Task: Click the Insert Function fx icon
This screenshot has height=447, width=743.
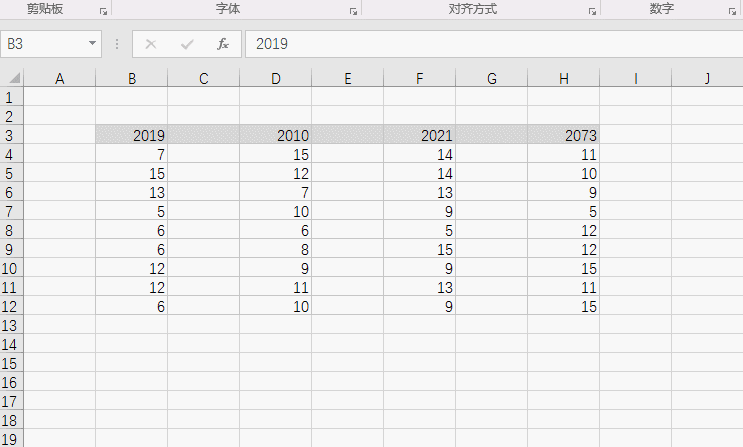Action: [223, 44]
